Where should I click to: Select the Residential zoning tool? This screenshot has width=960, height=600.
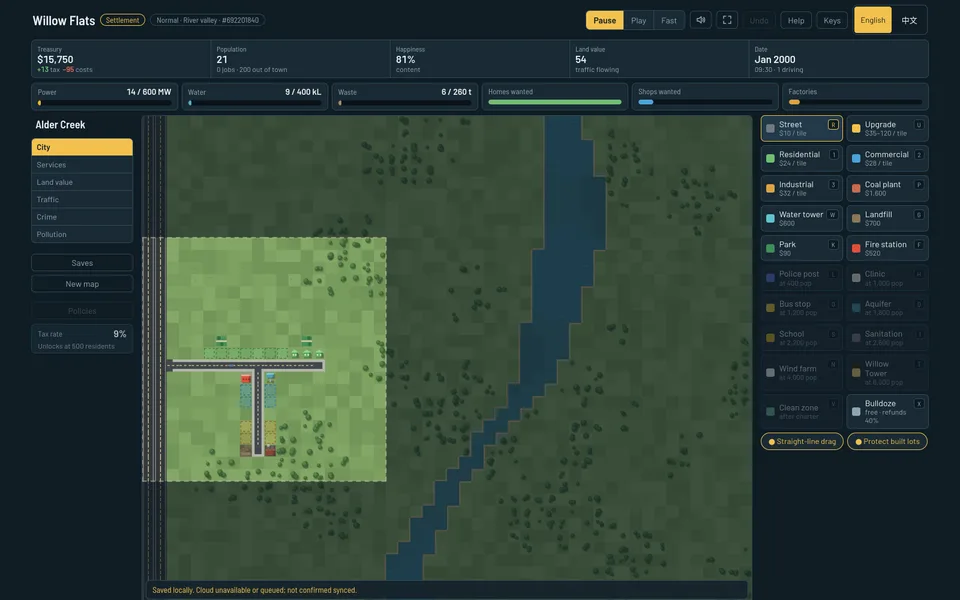click(x=801, y=159)
